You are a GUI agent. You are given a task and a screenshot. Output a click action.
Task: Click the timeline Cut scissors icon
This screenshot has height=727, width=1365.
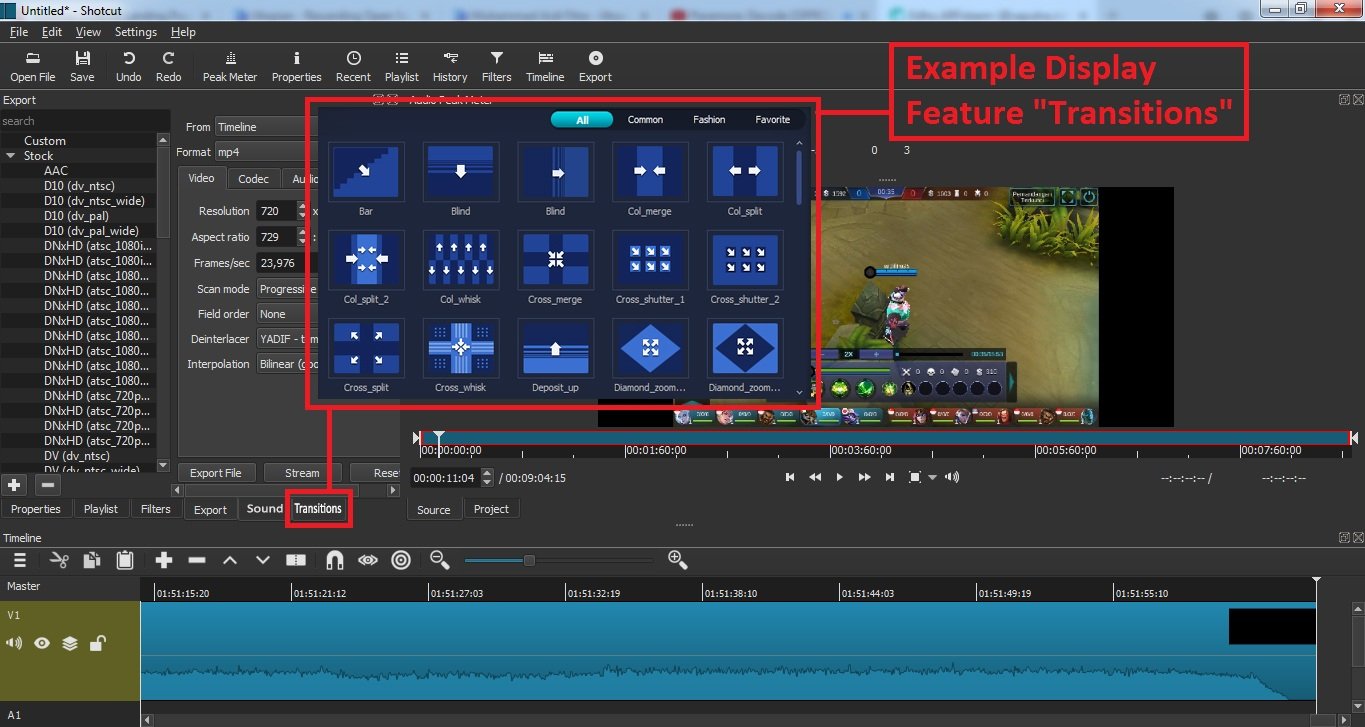click(59, 561)
